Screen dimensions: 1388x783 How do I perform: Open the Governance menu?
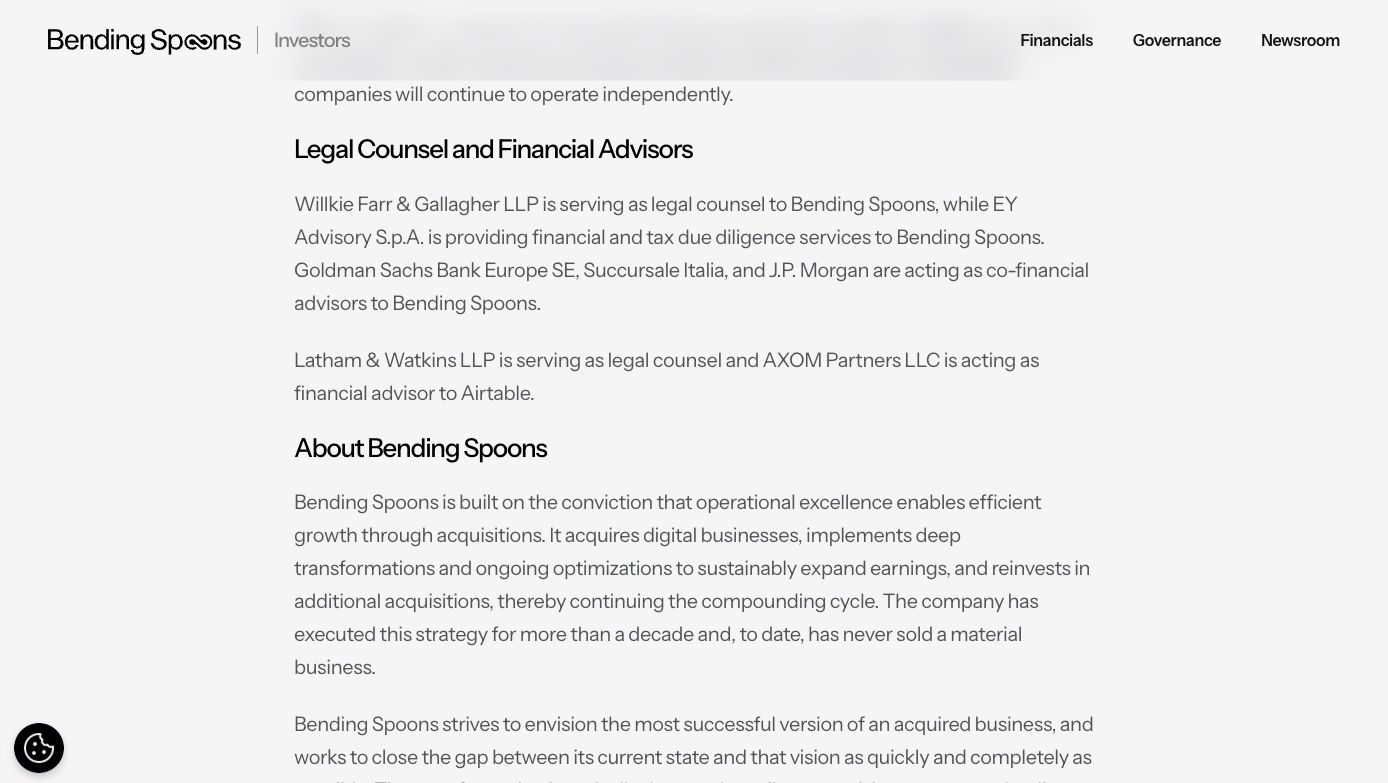pos(1176,40)
